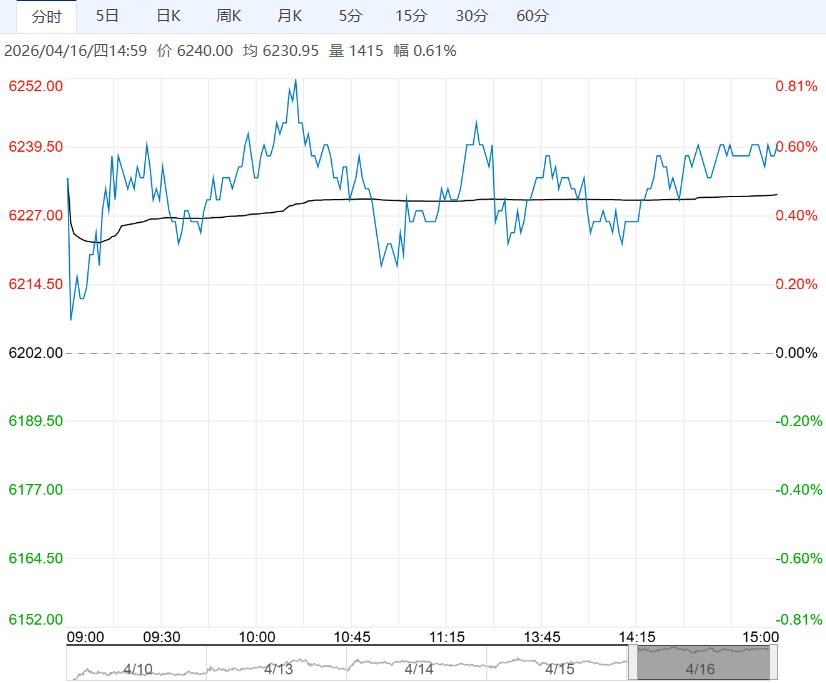Click the right handle of range slider
The height and width of the screenshot is (683, 826).
coord(773,664)
